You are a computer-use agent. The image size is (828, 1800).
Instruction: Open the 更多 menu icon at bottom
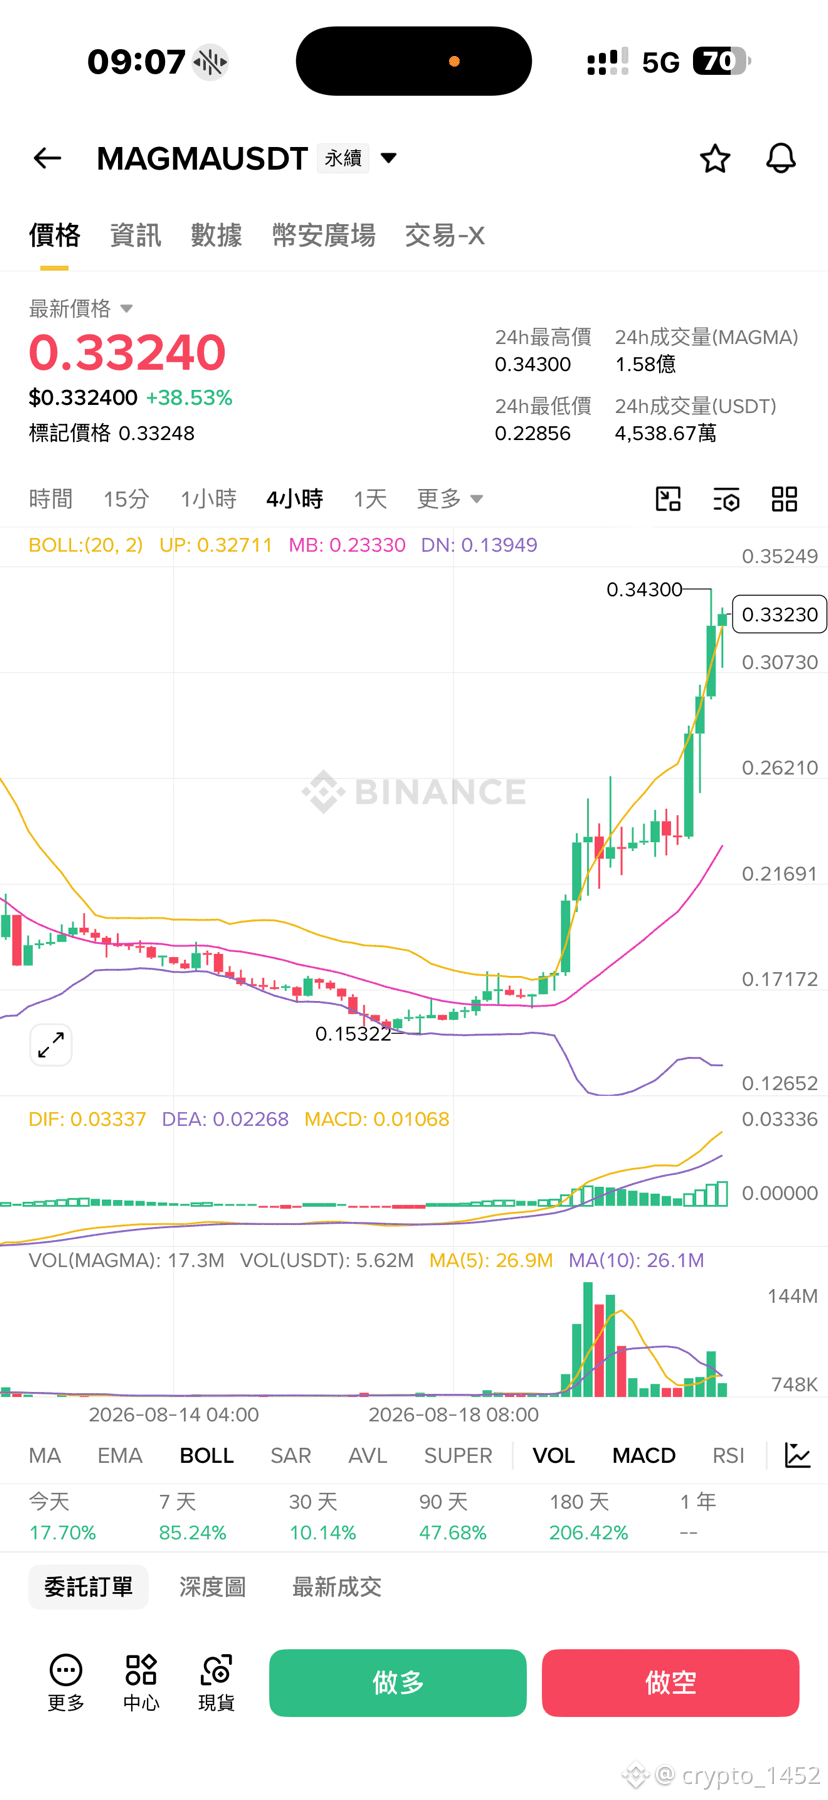tap(66, 1682)
